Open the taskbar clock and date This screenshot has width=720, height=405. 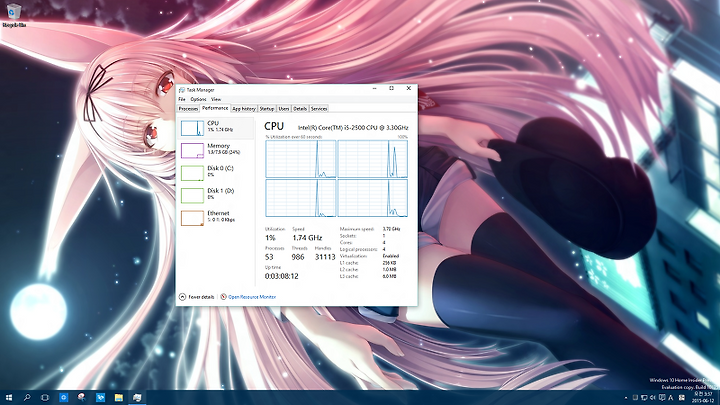coord(703,398)
